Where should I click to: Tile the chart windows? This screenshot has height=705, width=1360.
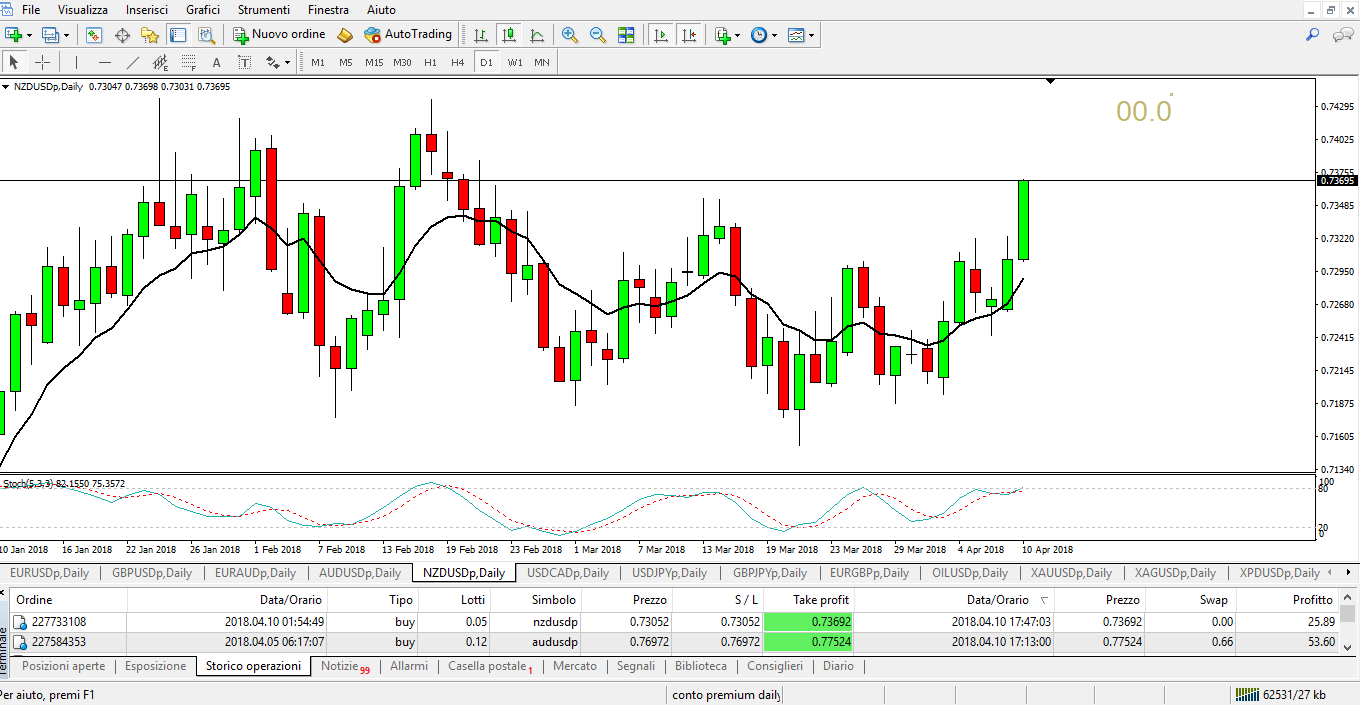click(626, 35)
